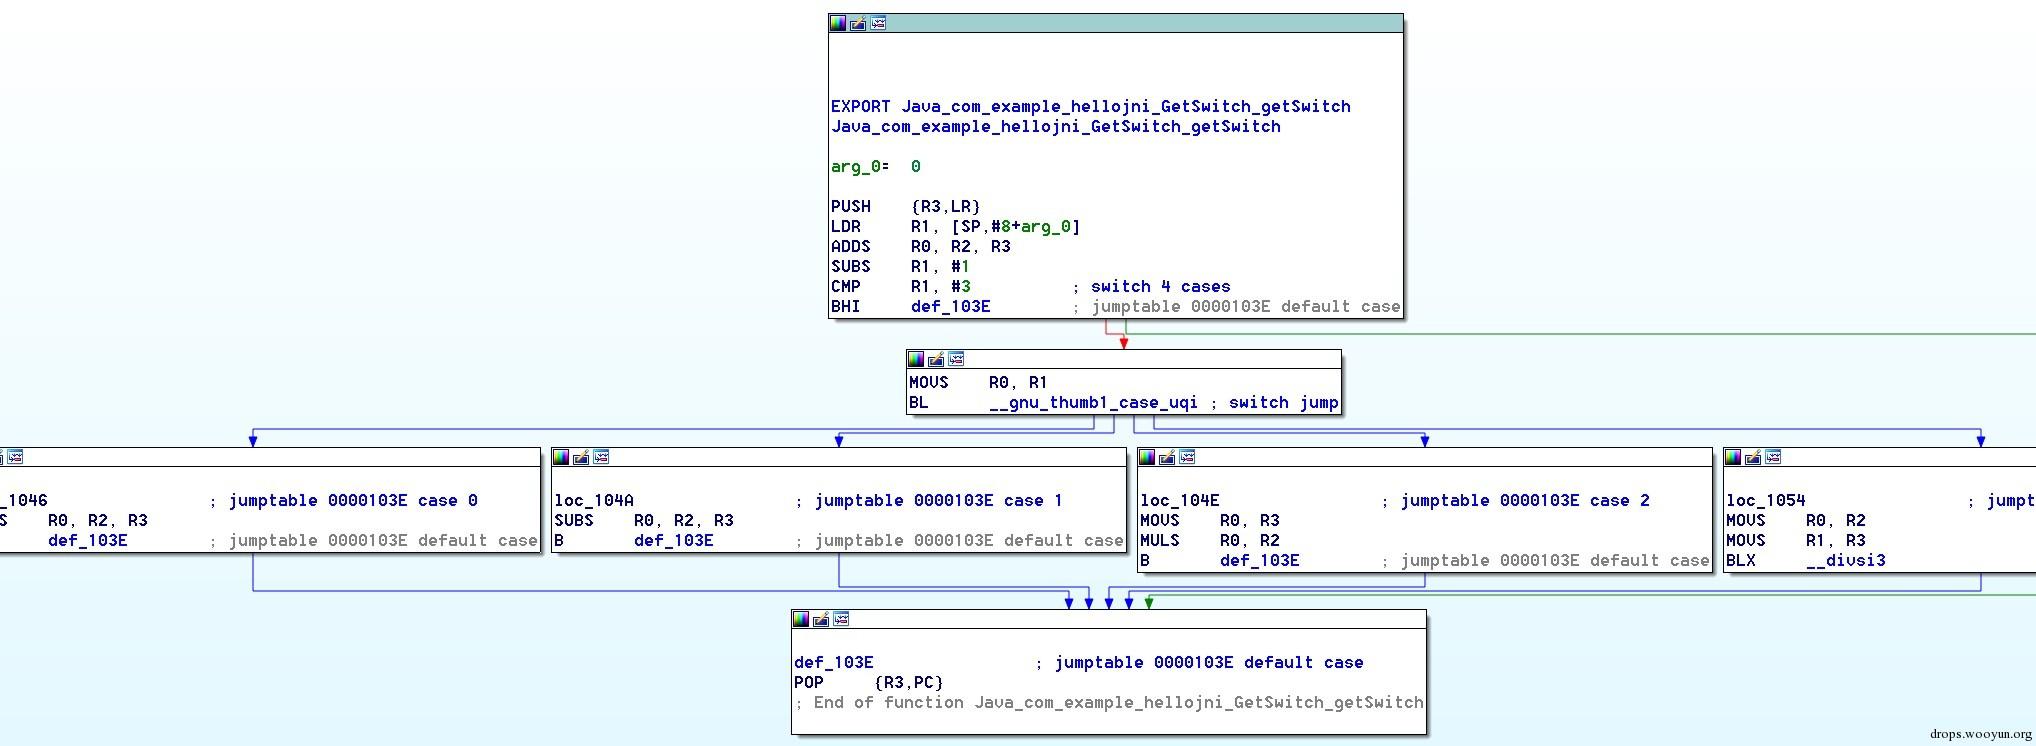Select the MULS R0, R2 instruction
Viewport: 2036px width, 746px height.
[x=1210, y=540]
